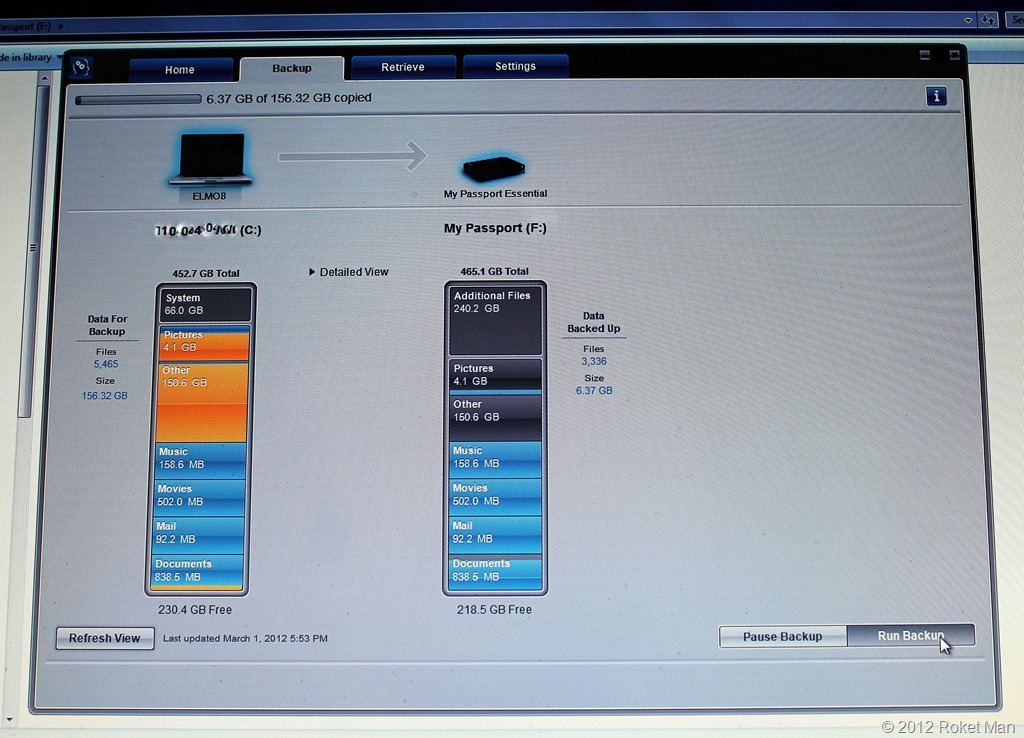Viewport: 1024px width, 738px height.
Task: Select the My Passport Documents 838.5 MB segment
Action: (495, 571)
